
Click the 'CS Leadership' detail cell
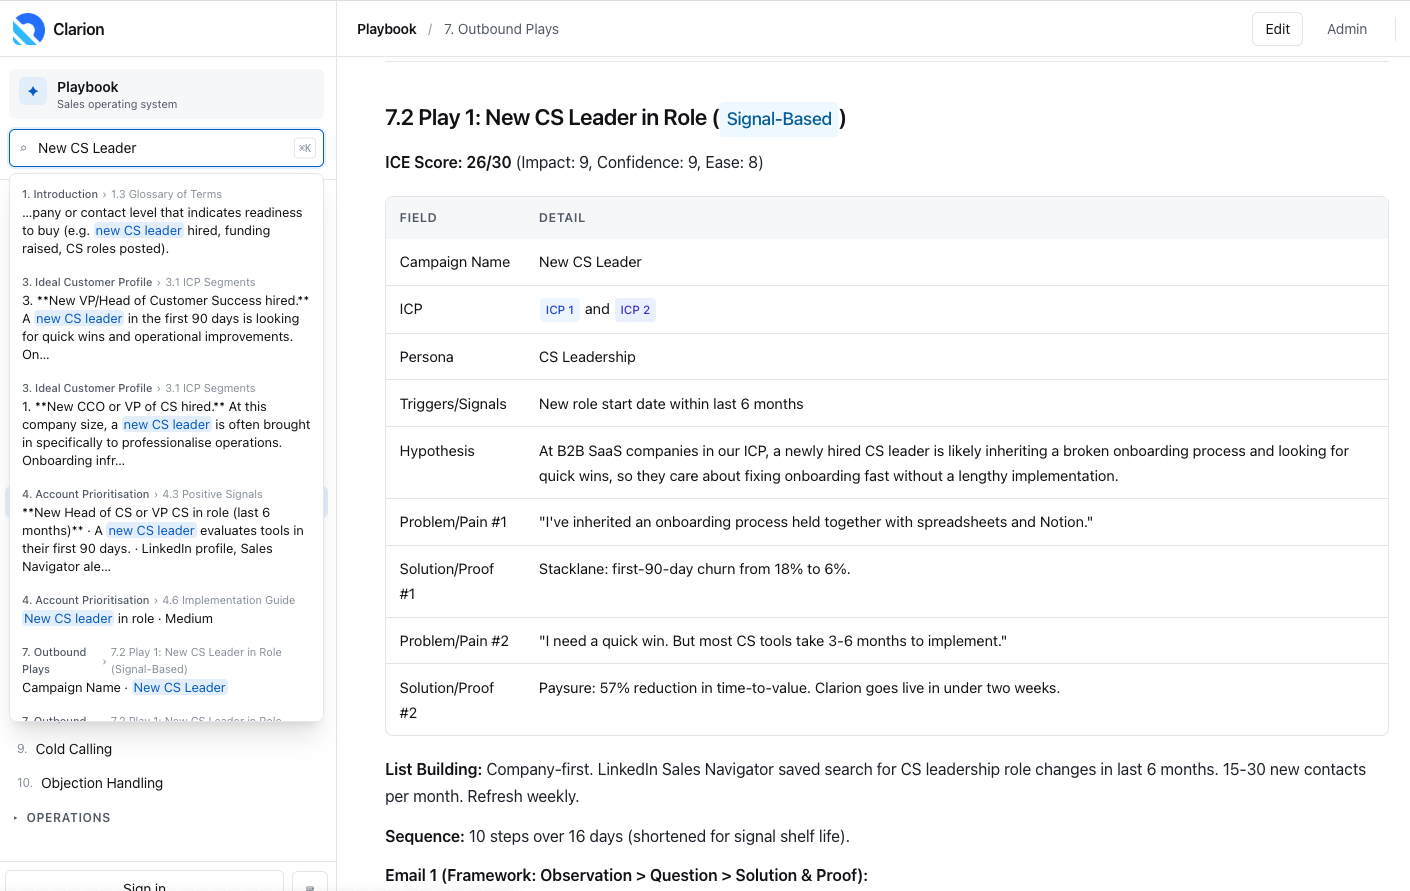tap(587, 357)
